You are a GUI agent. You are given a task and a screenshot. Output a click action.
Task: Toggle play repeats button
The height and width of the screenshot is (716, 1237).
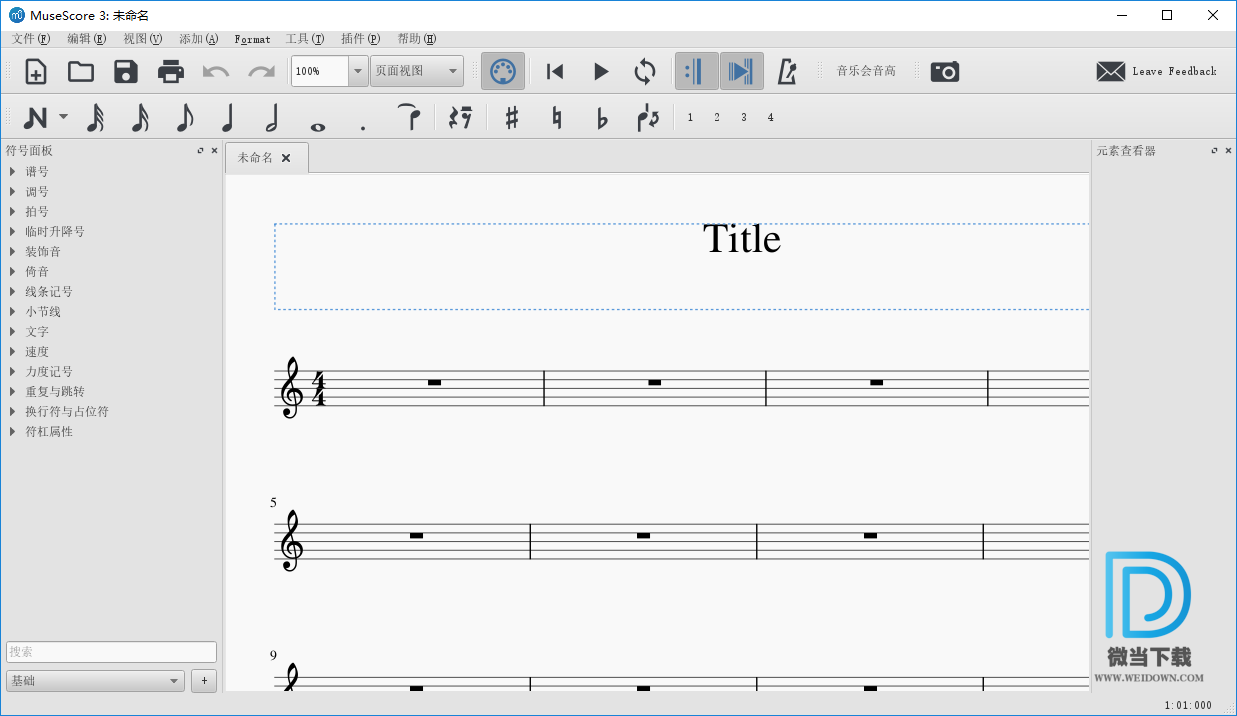696,71
